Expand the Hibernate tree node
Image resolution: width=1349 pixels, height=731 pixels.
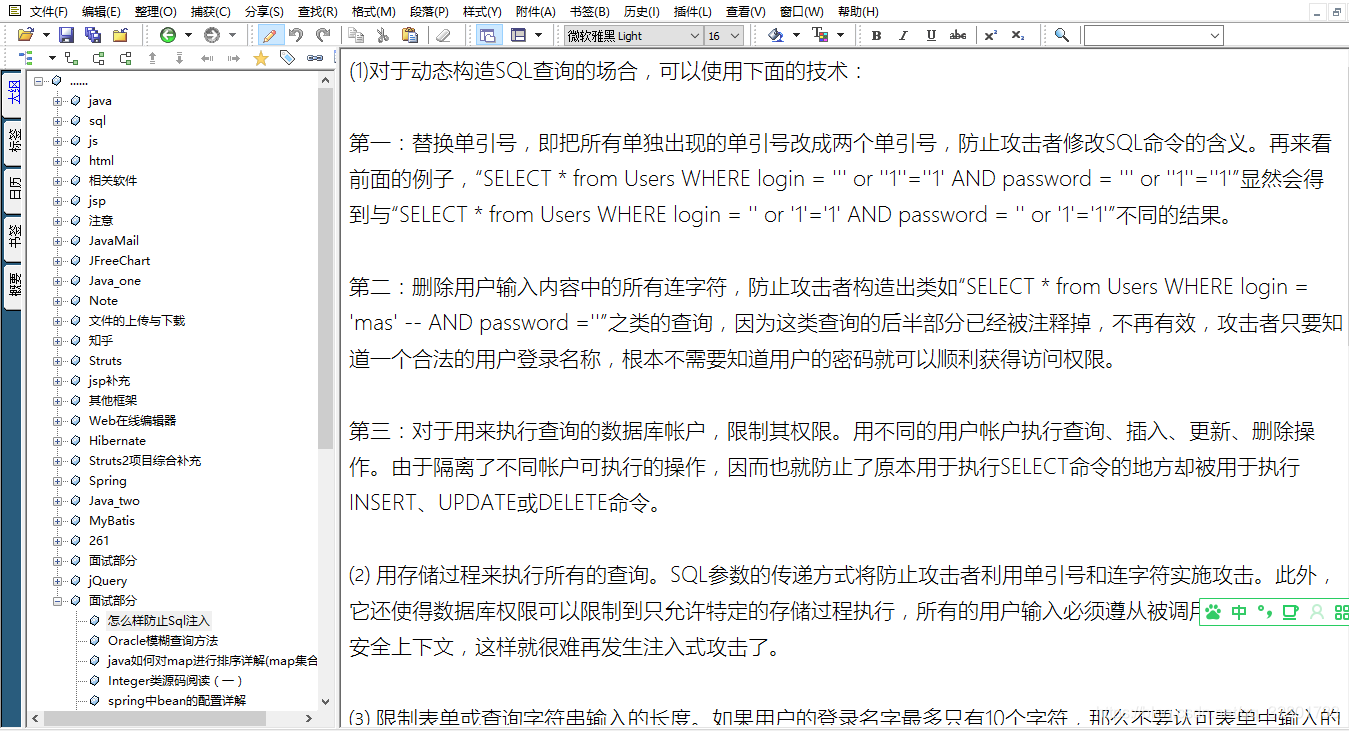coord(58,440)
